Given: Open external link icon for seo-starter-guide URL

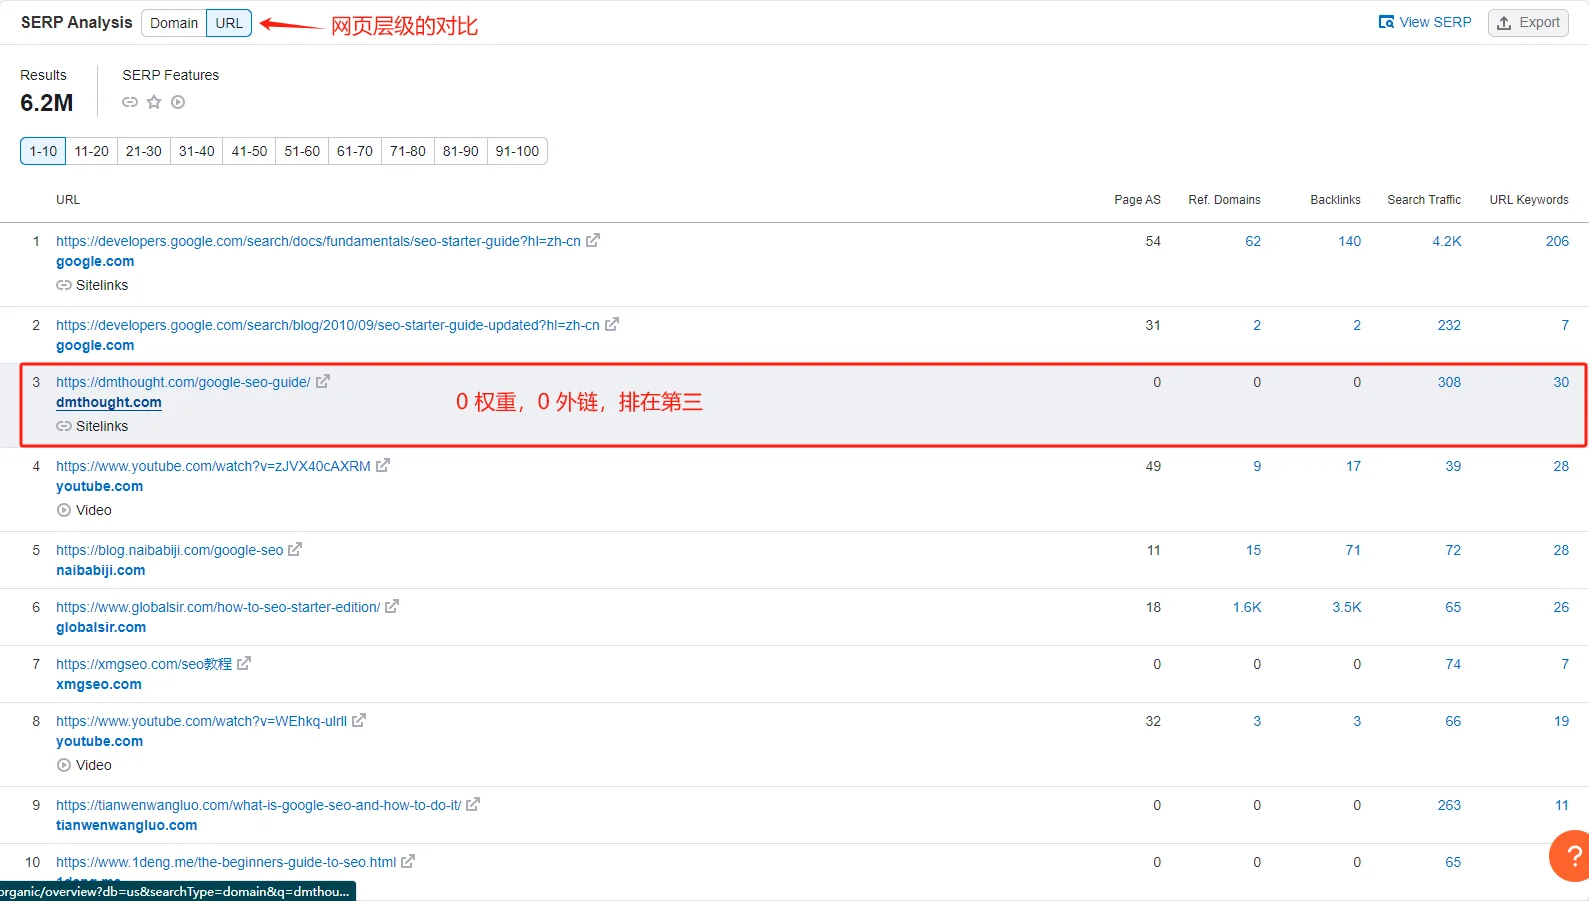Looking at the screenshot, I should click(593, 240).
